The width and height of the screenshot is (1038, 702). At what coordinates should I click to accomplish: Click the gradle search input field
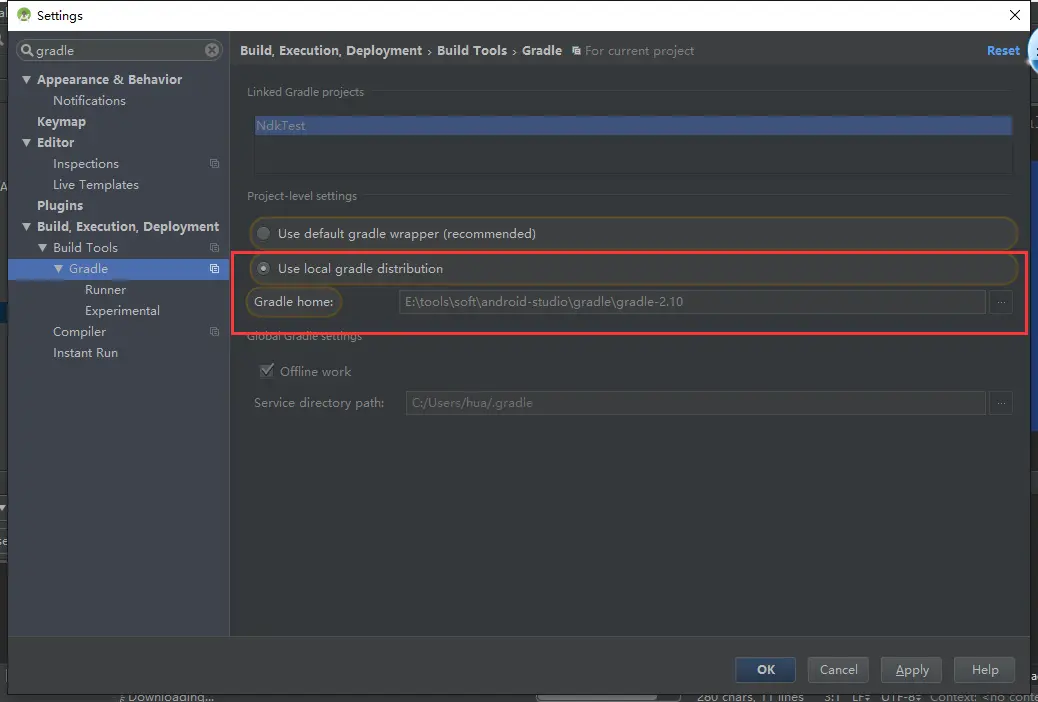click(x=119, y=50)
